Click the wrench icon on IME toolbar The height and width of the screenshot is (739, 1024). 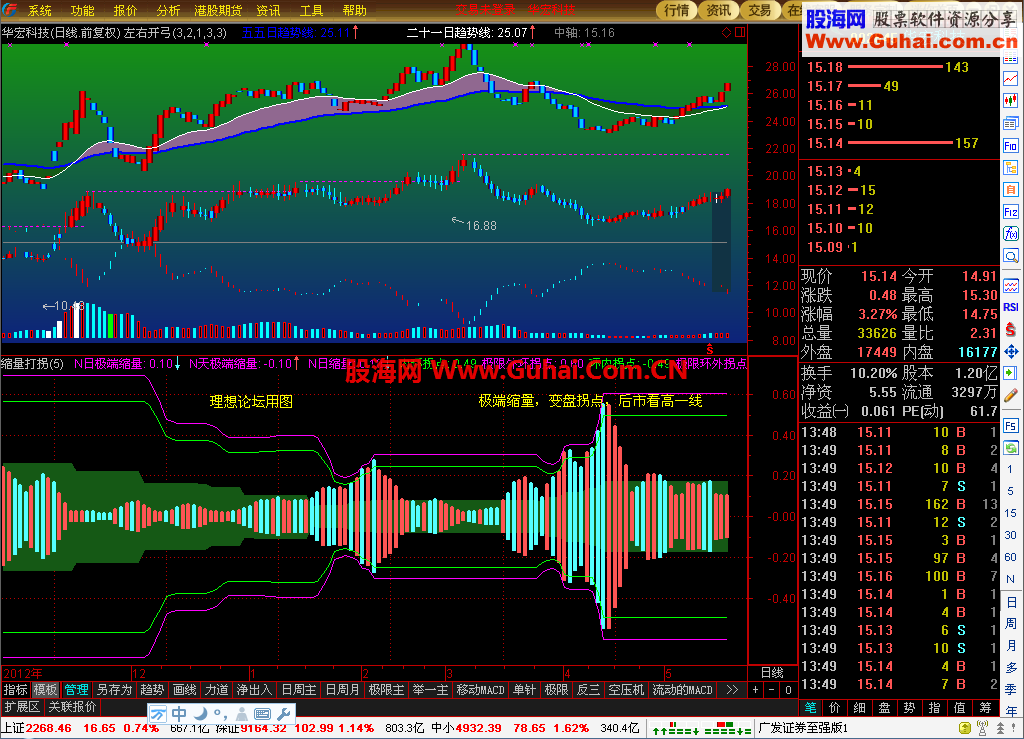(x=284, y=714)
